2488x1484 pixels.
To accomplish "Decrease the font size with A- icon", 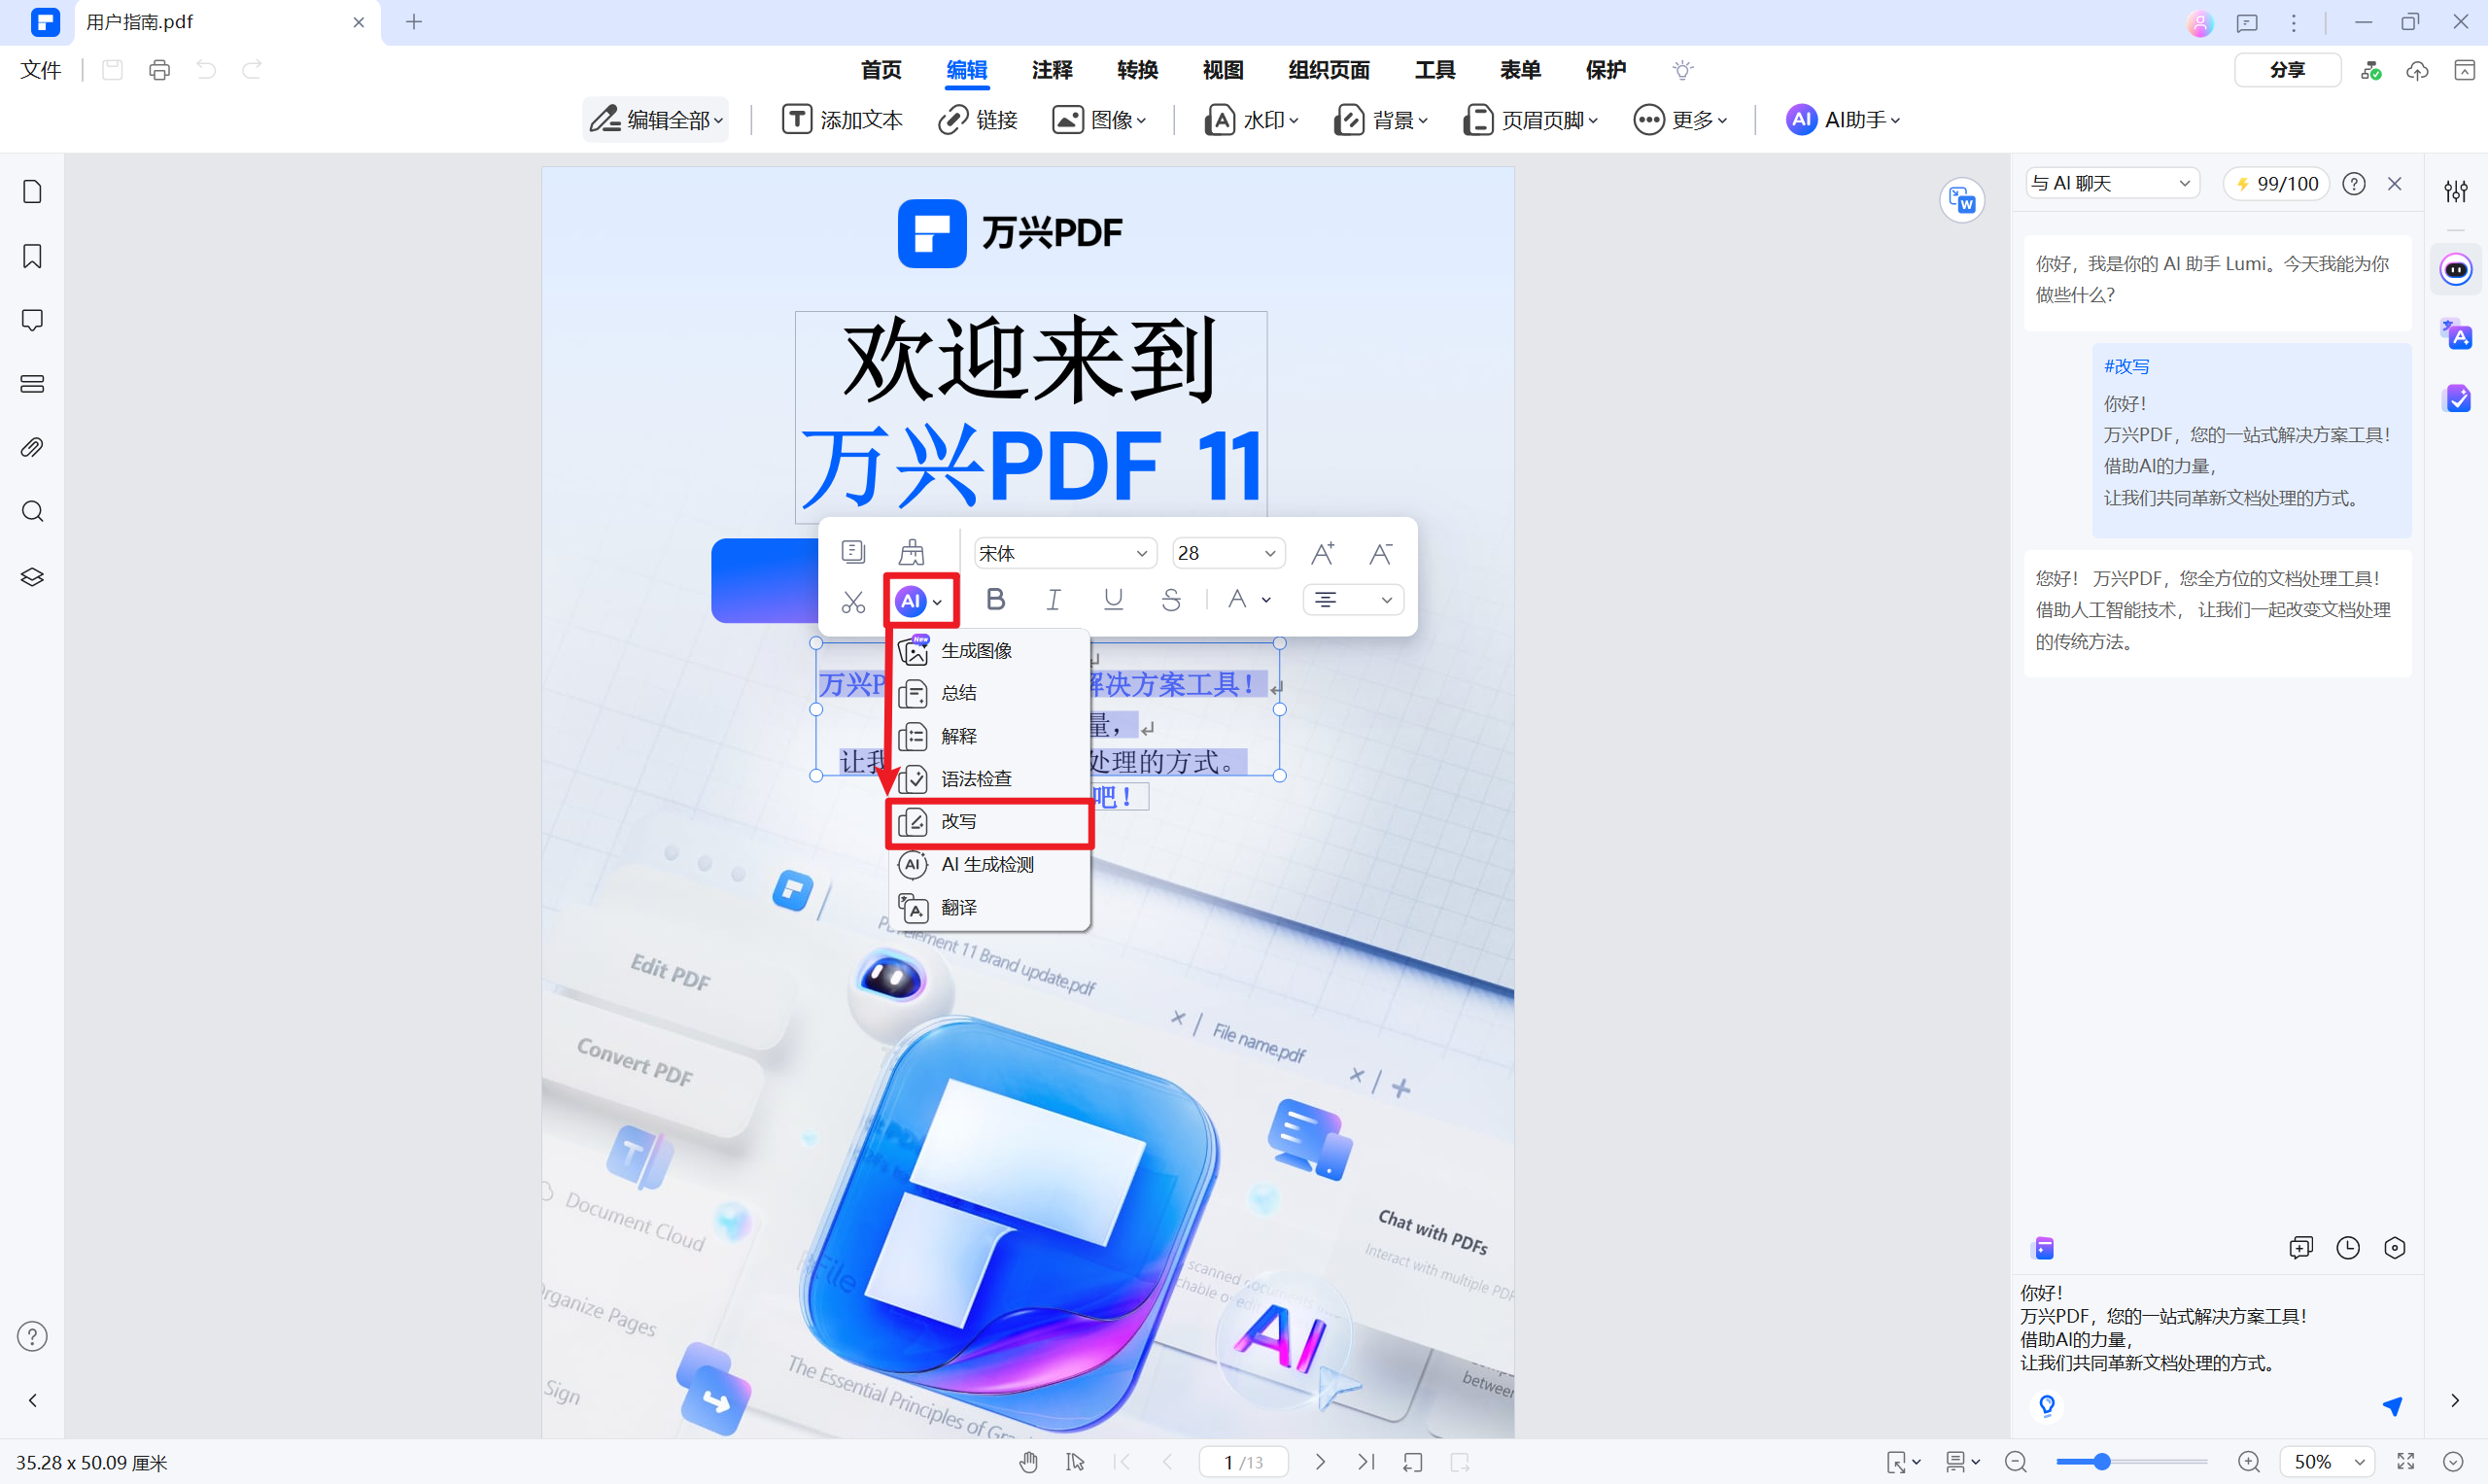I will point(1381,553).
